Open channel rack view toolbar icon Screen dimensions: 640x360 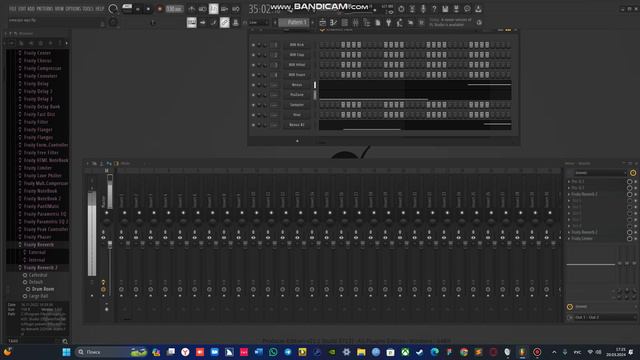(344, 23)
